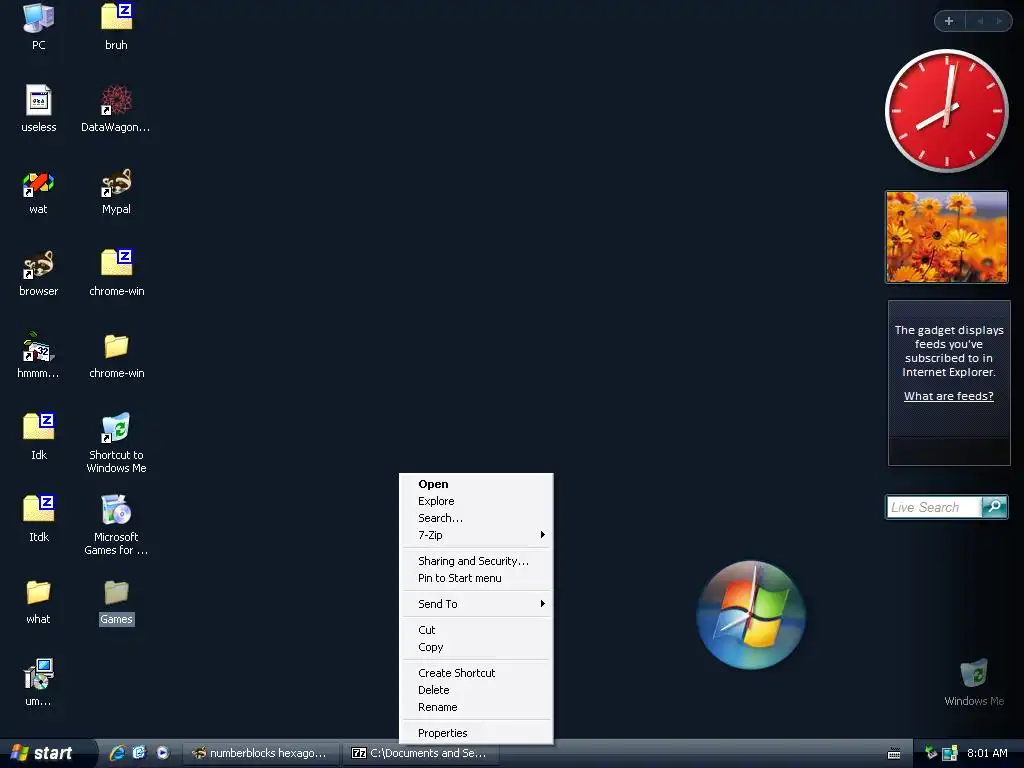Click the sidebar add gadget plus button
This screenshot has width=1024, height=768.
point(949,21)
